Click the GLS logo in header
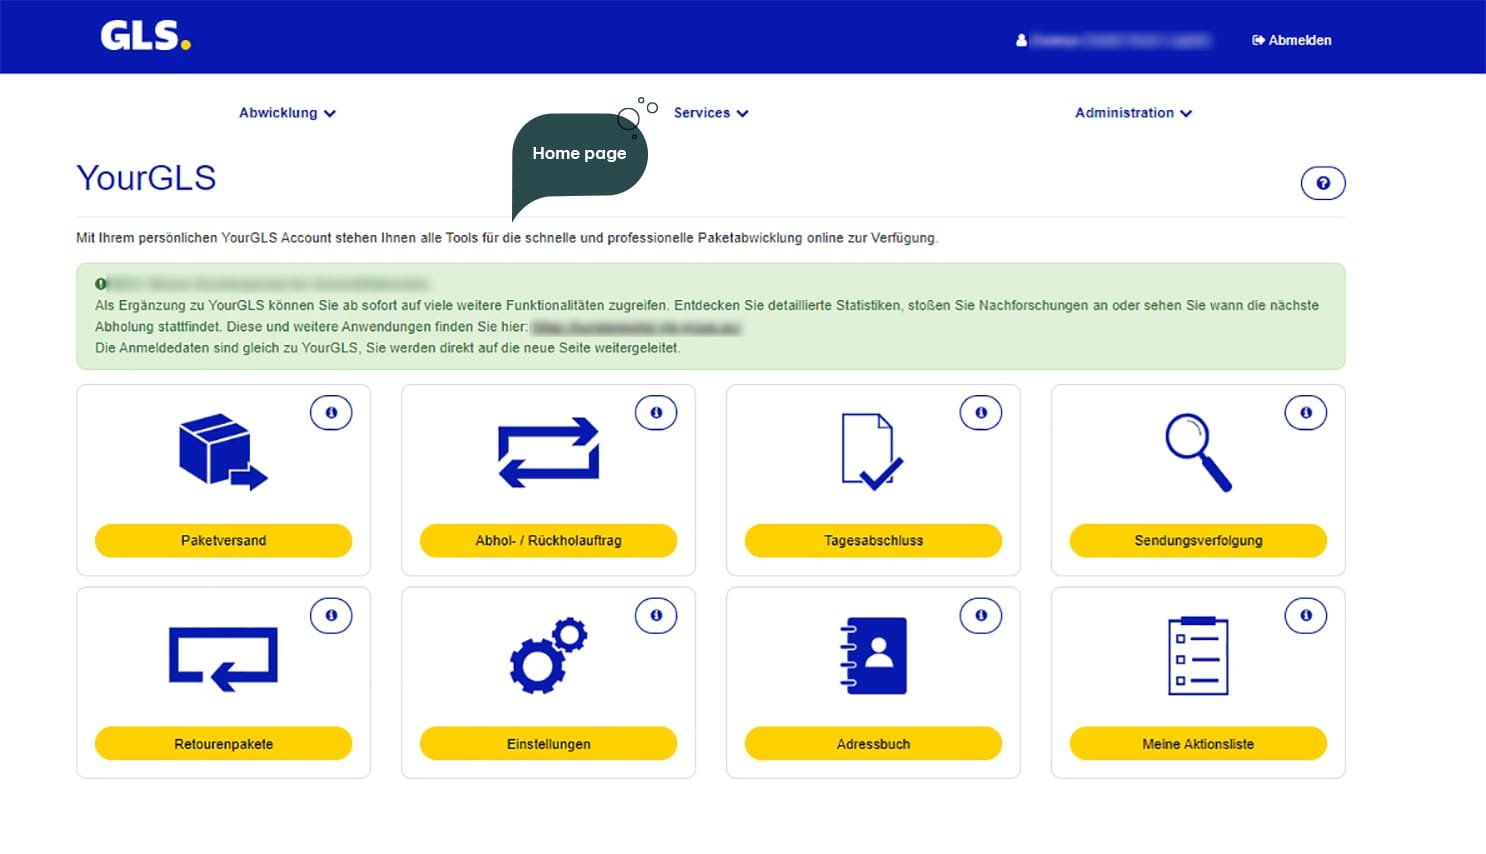 [x=145, y=37]
